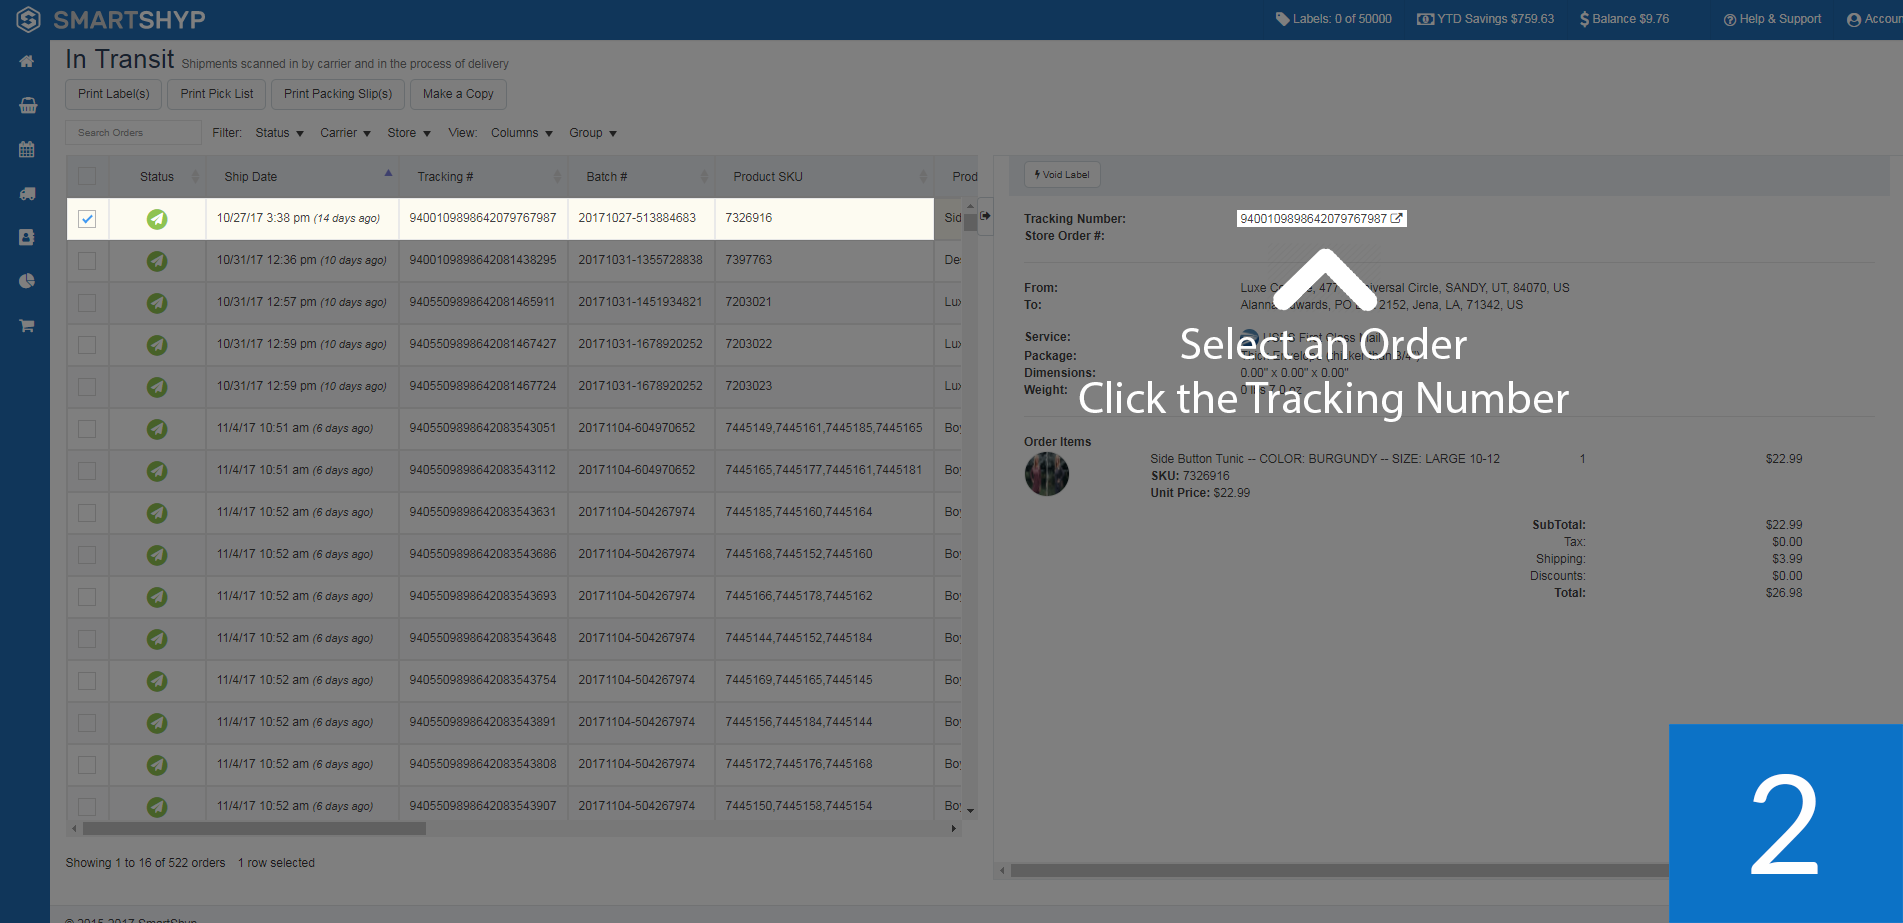This screenshot has height=923, width=1903.
Task: Uncheck the row for tracking 9400109898642079767987
Action: [87, 219]
